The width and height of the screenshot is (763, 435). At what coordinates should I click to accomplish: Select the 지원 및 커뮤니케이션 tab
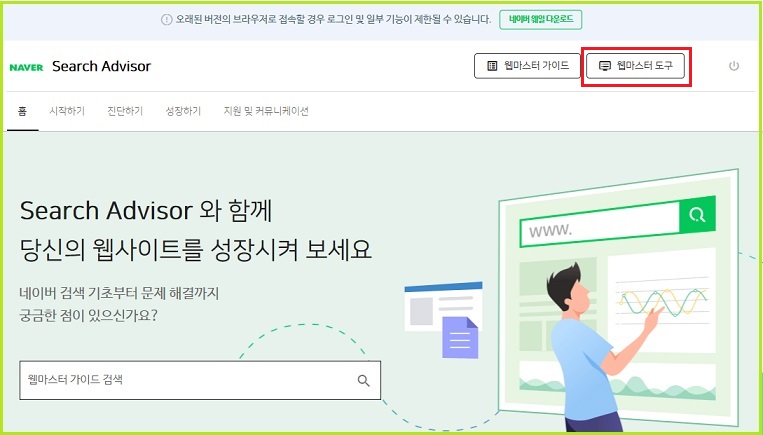[266, 111]
